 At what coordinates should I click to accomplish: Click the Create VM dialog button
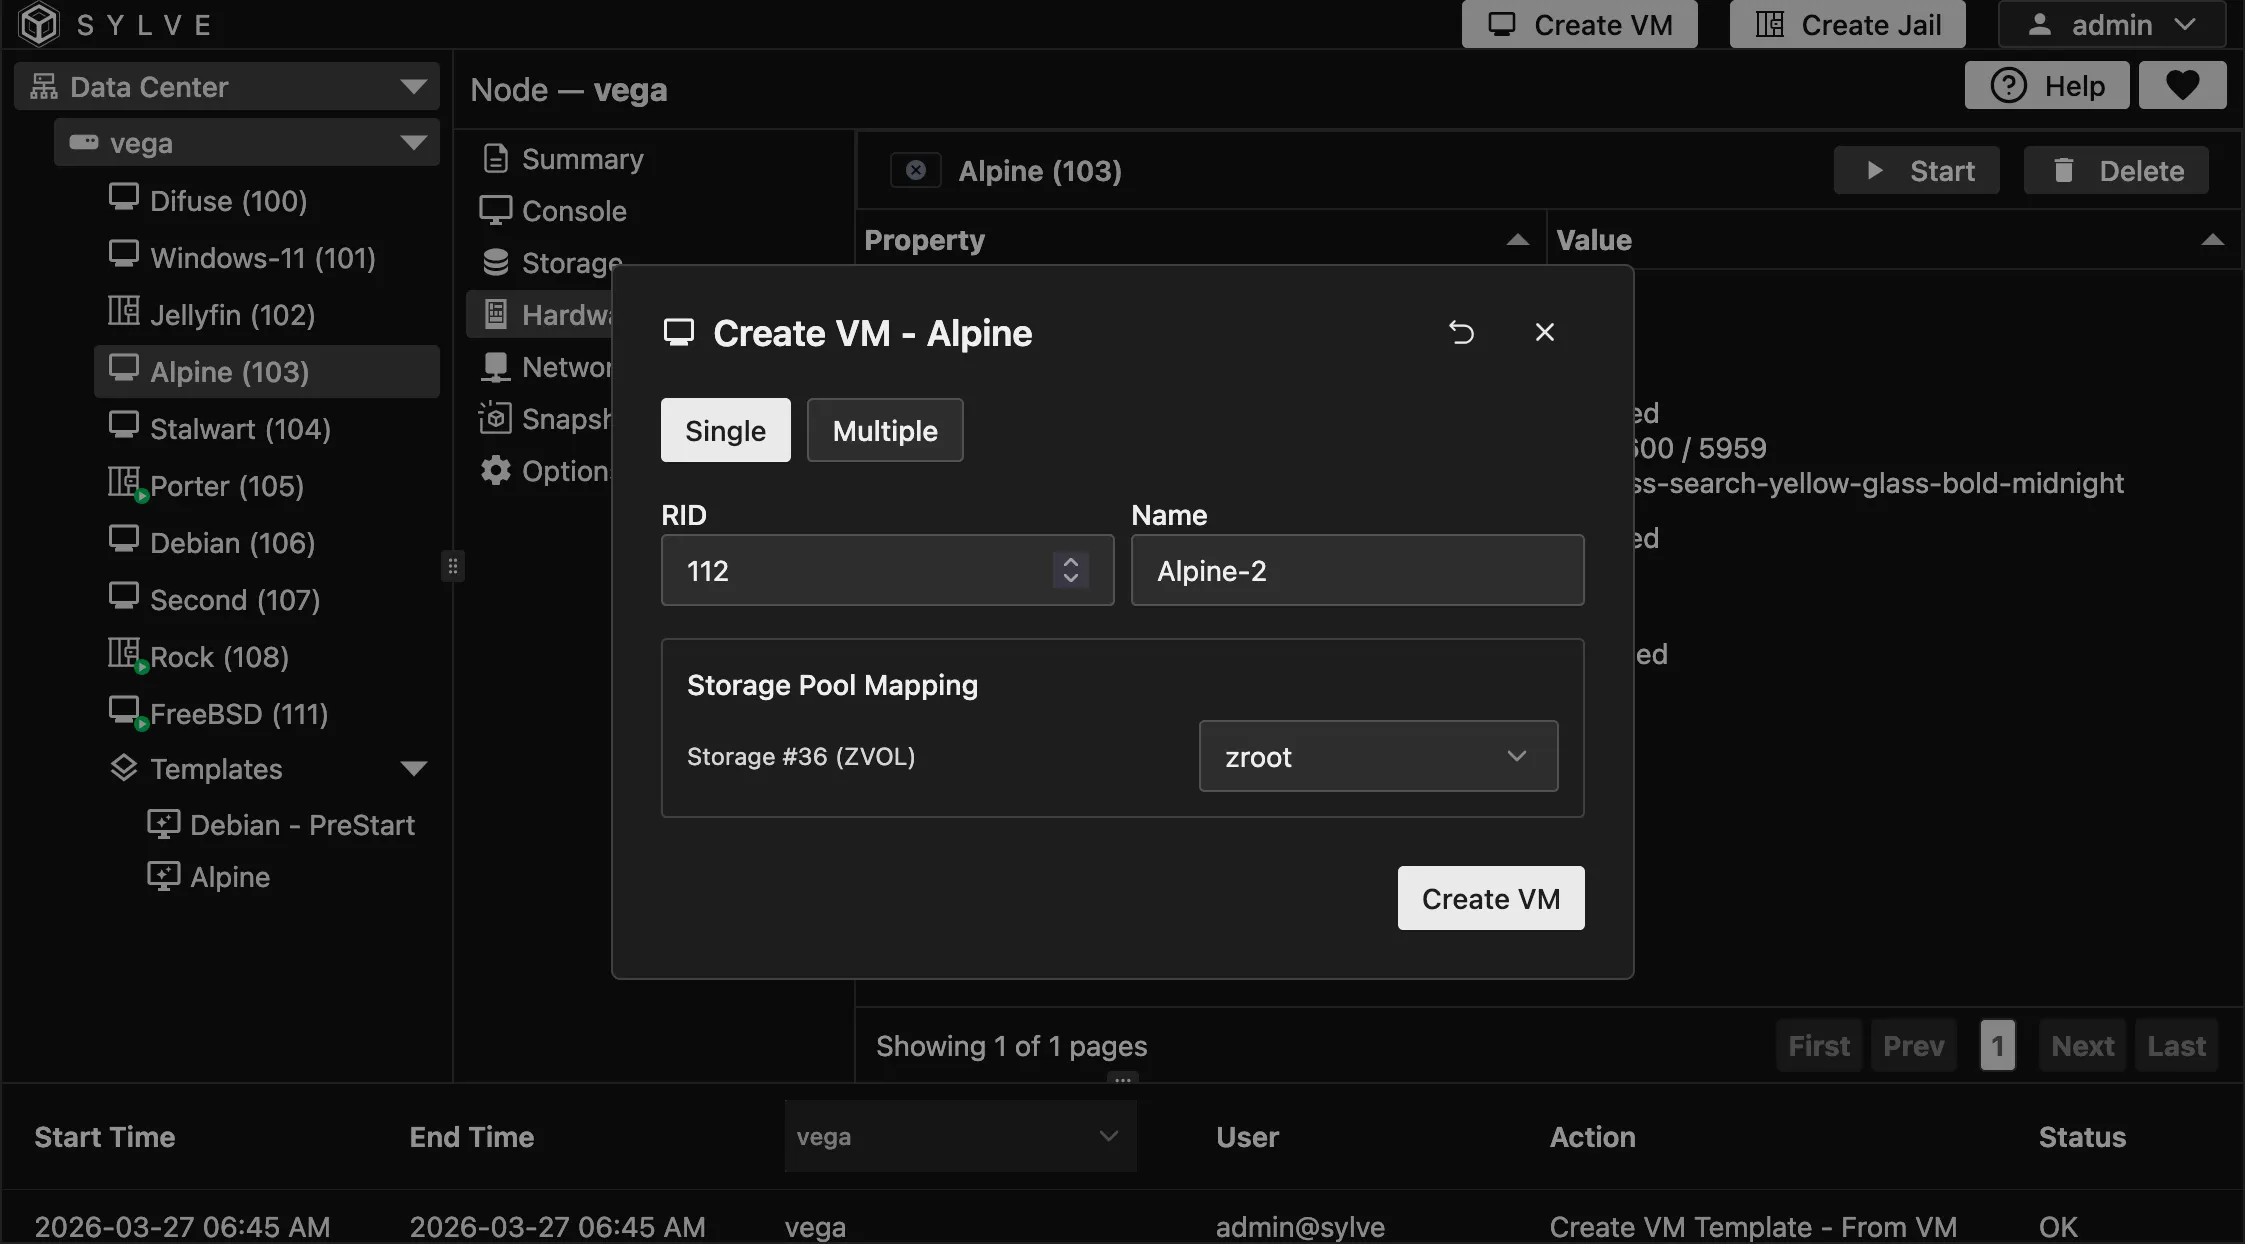(x=1489, y=898)
